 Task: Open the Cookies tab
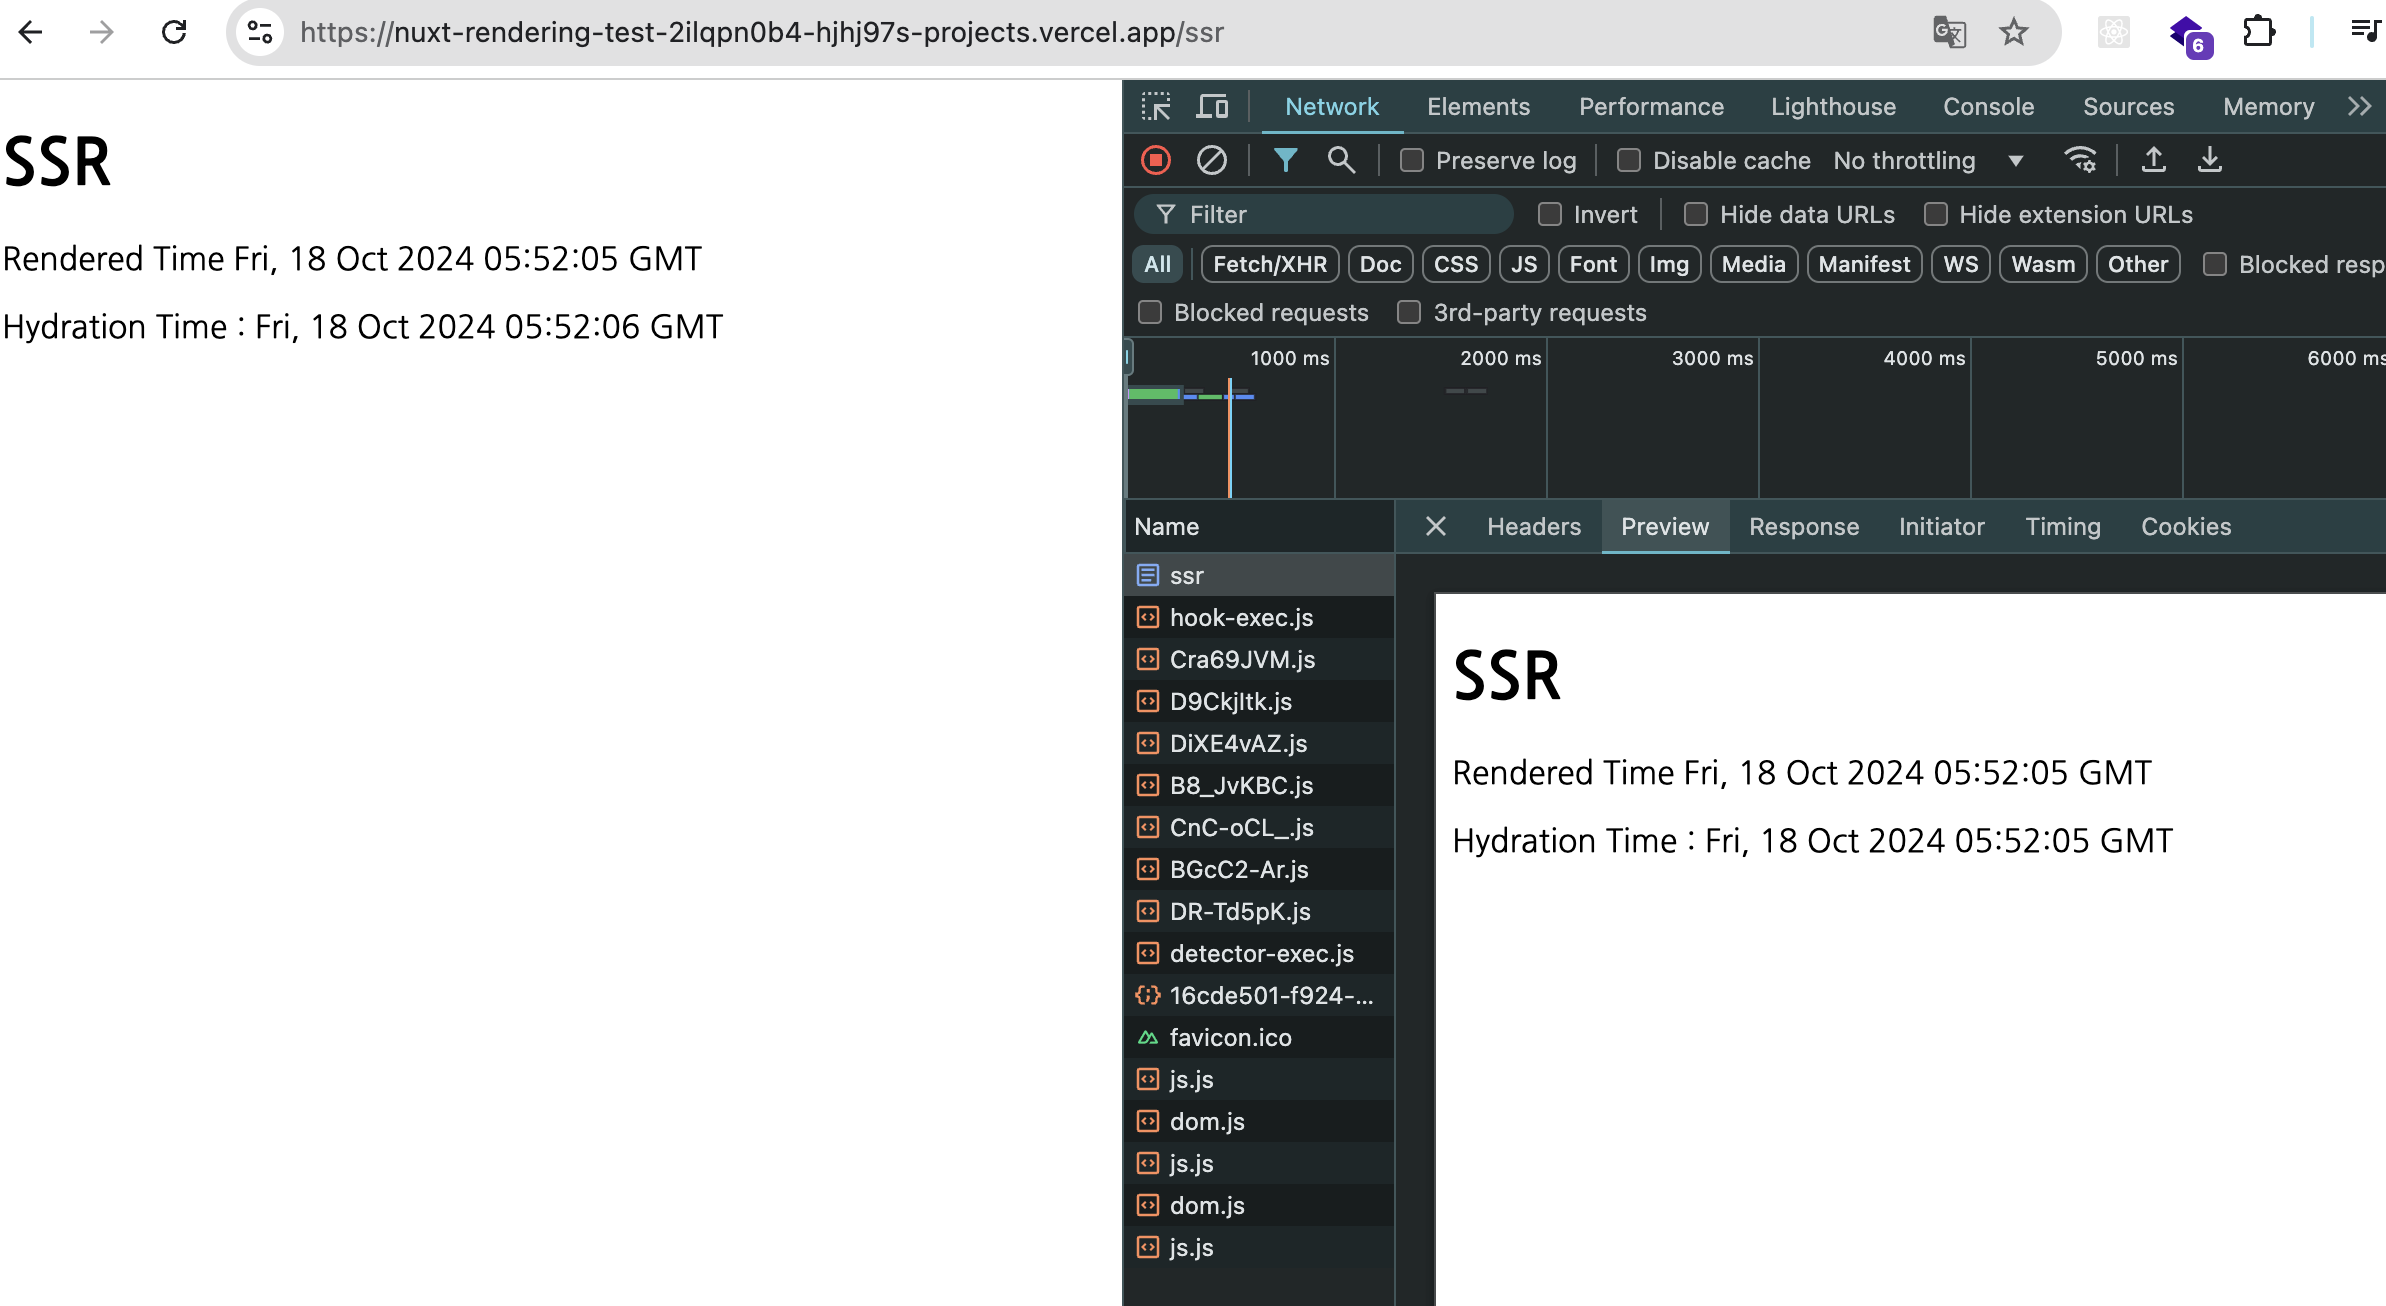coord(2186,526)
